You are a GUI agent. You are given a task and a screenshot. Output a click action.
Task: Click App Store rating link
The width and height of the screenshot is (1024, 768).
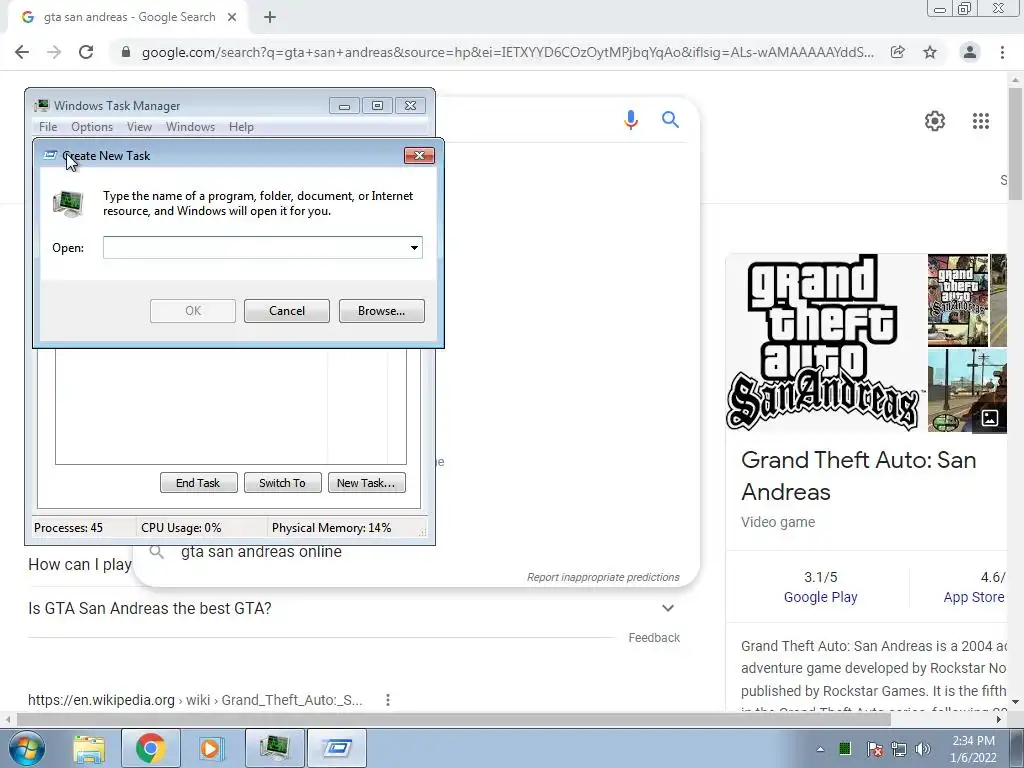[973, 597]
